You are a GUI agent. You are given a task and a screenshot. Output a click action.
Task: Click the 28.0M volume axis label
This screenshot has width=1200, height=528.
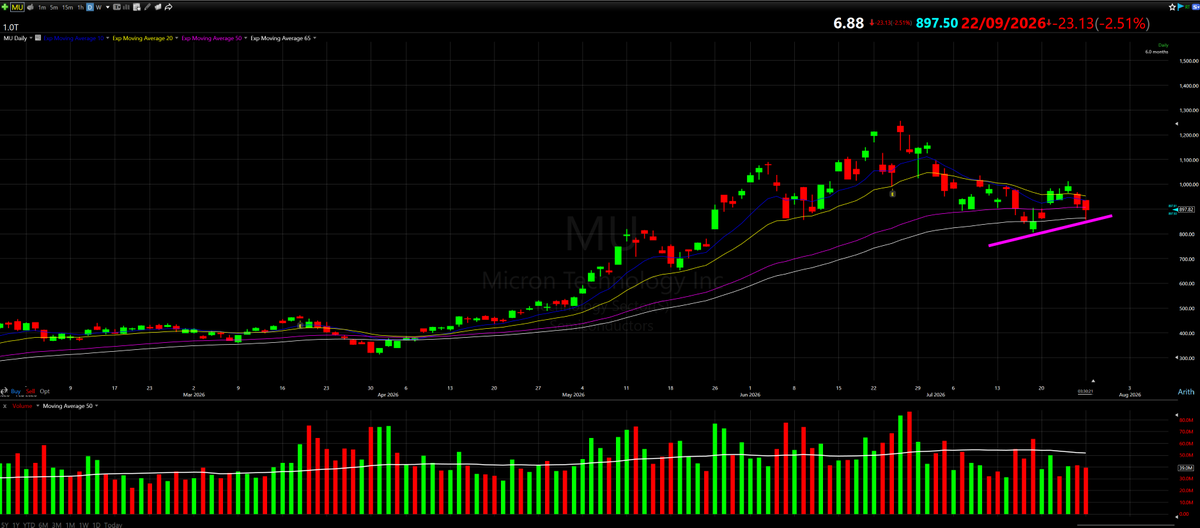1186,468
